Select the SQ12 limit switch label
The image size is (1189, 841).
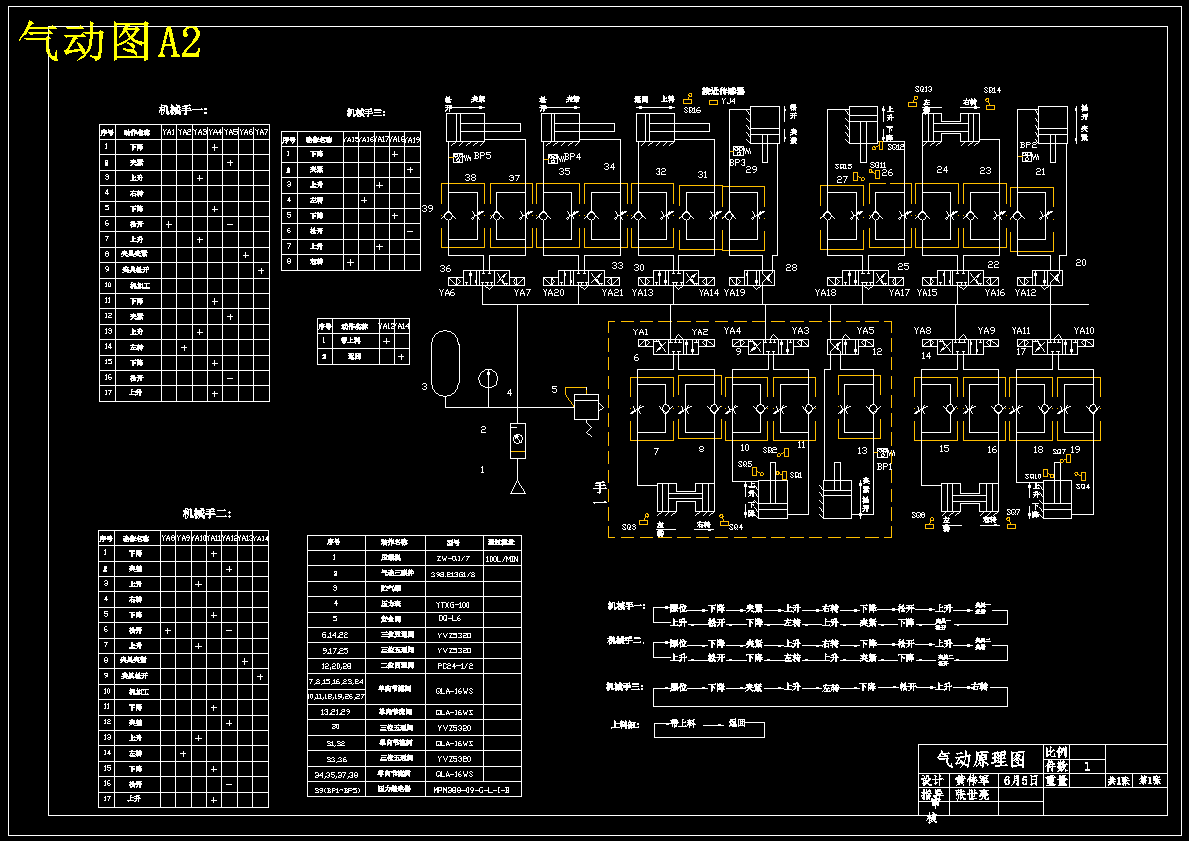[x=896, y=147]
